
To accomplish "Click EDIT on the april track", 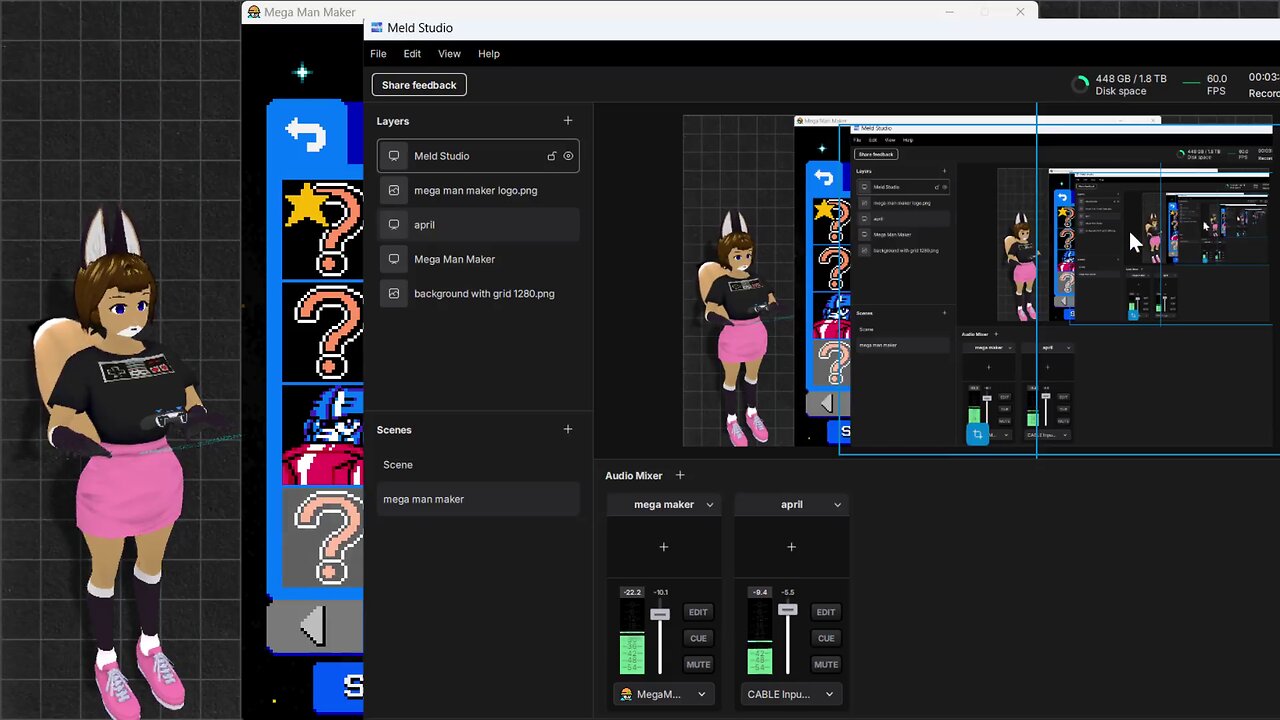I will click(826, 612).
